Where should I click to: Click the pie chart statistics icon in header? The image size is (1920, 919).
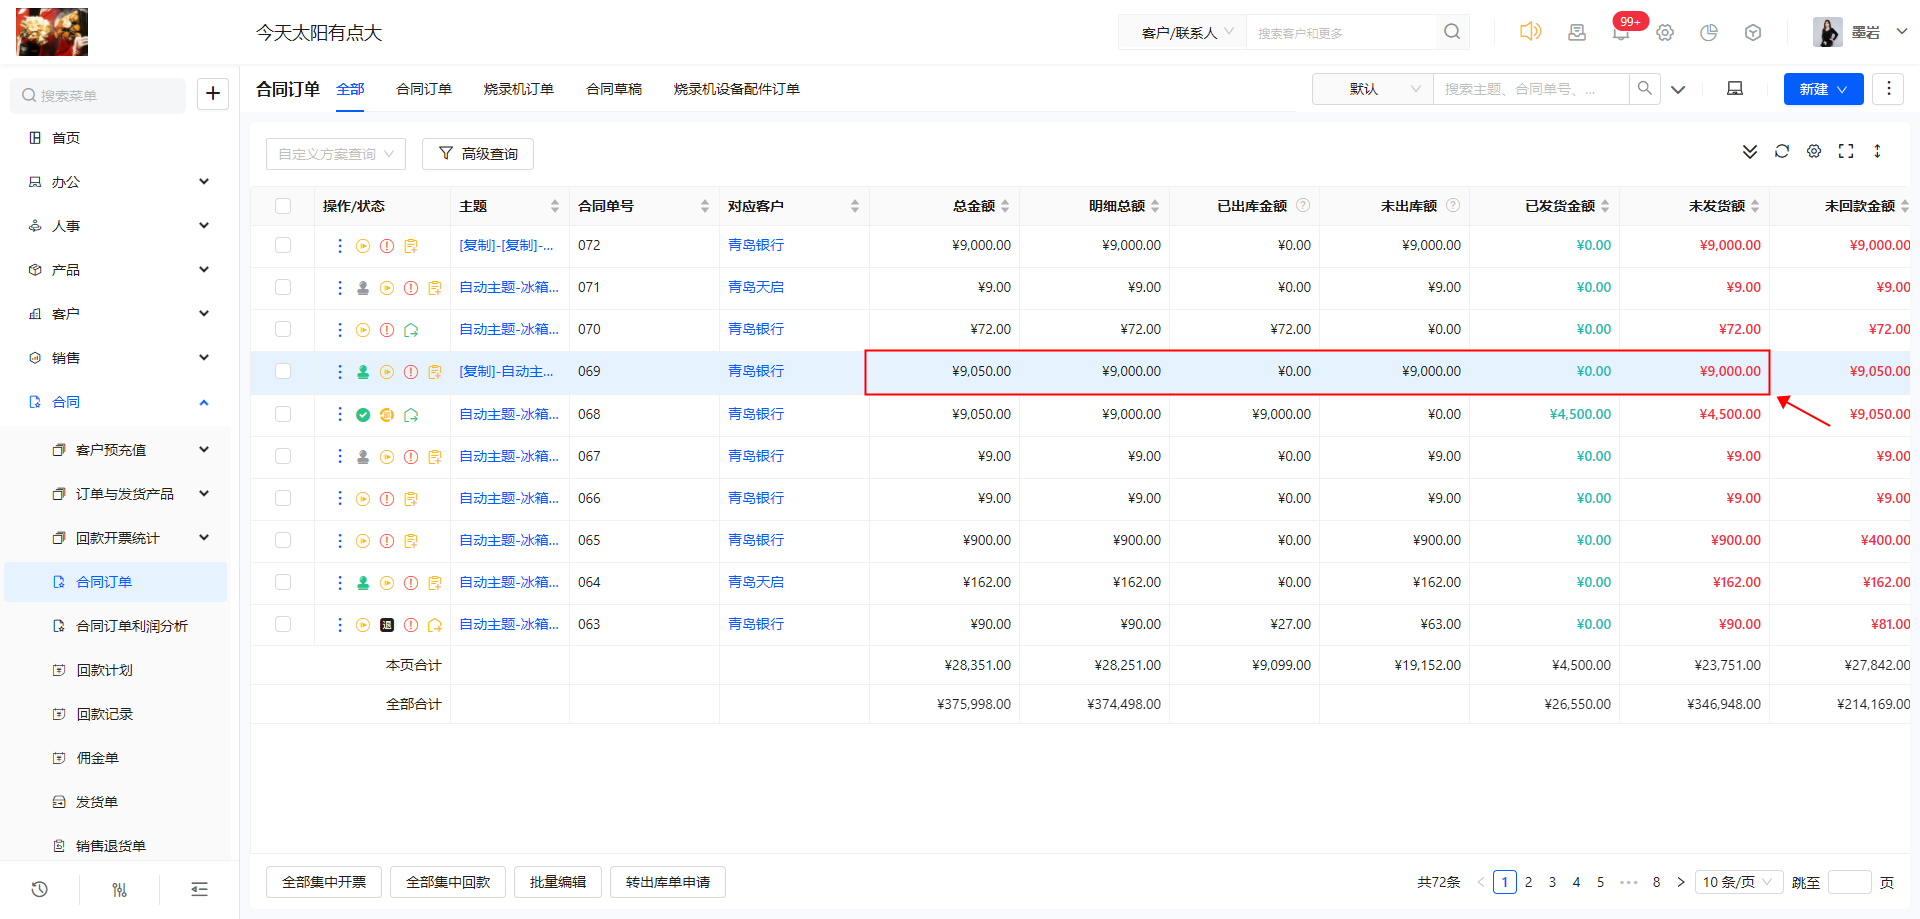1709,32
